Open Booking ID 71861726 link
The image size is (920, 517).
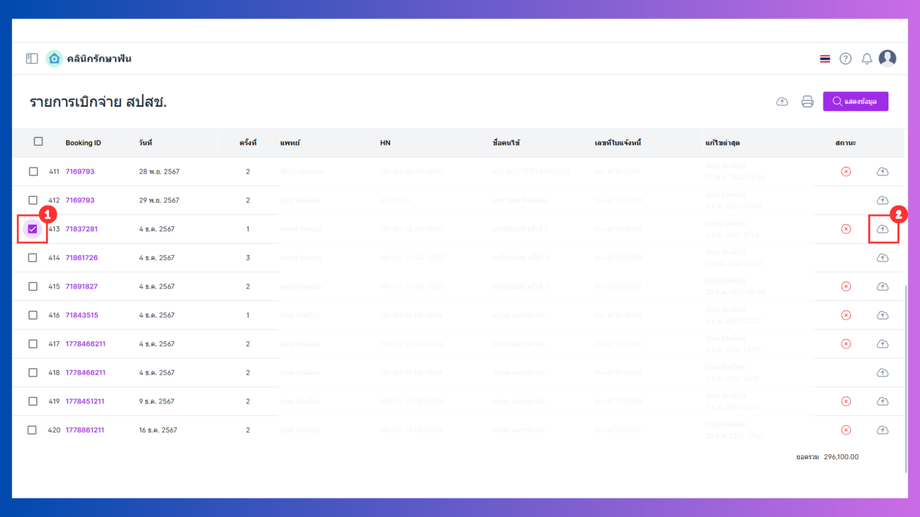(x=82, y=258)
